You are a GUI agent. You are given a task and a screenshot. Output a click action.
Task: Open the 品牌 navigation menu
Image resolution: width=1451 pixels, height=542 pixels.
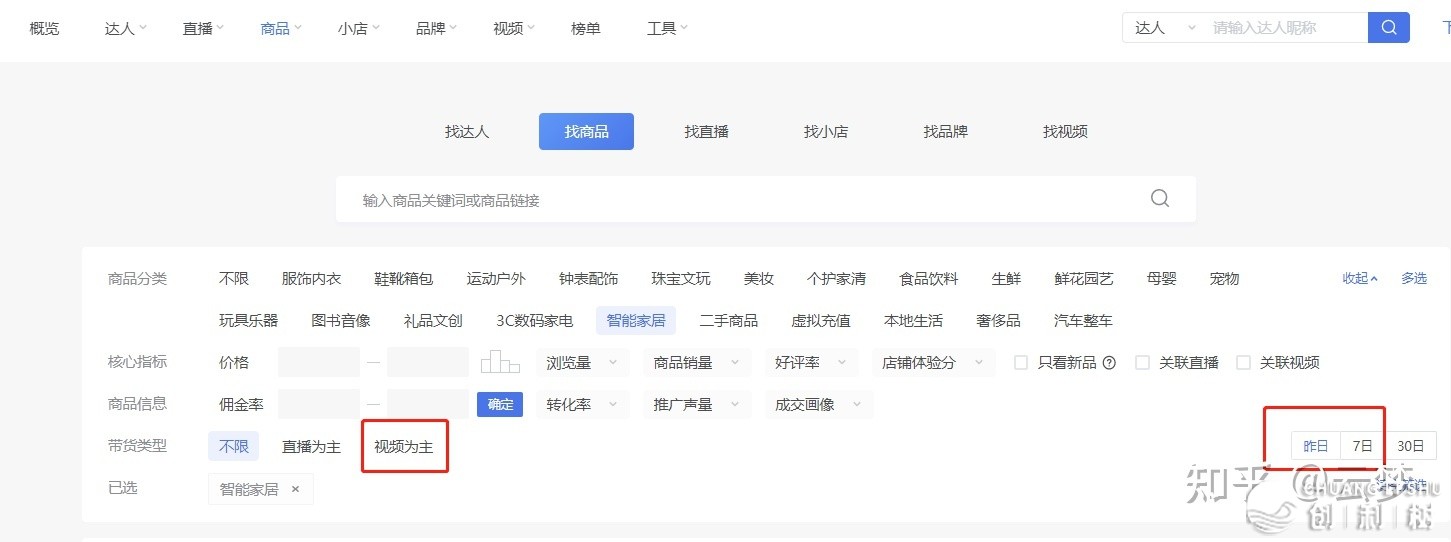[x=437, y=28]
